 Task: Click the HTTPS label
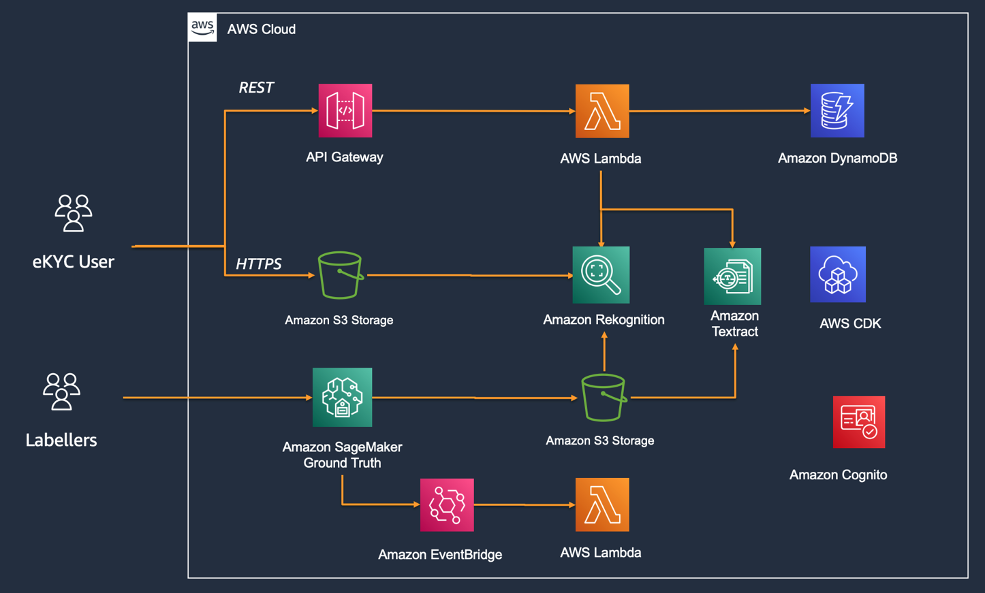(258, 264)
